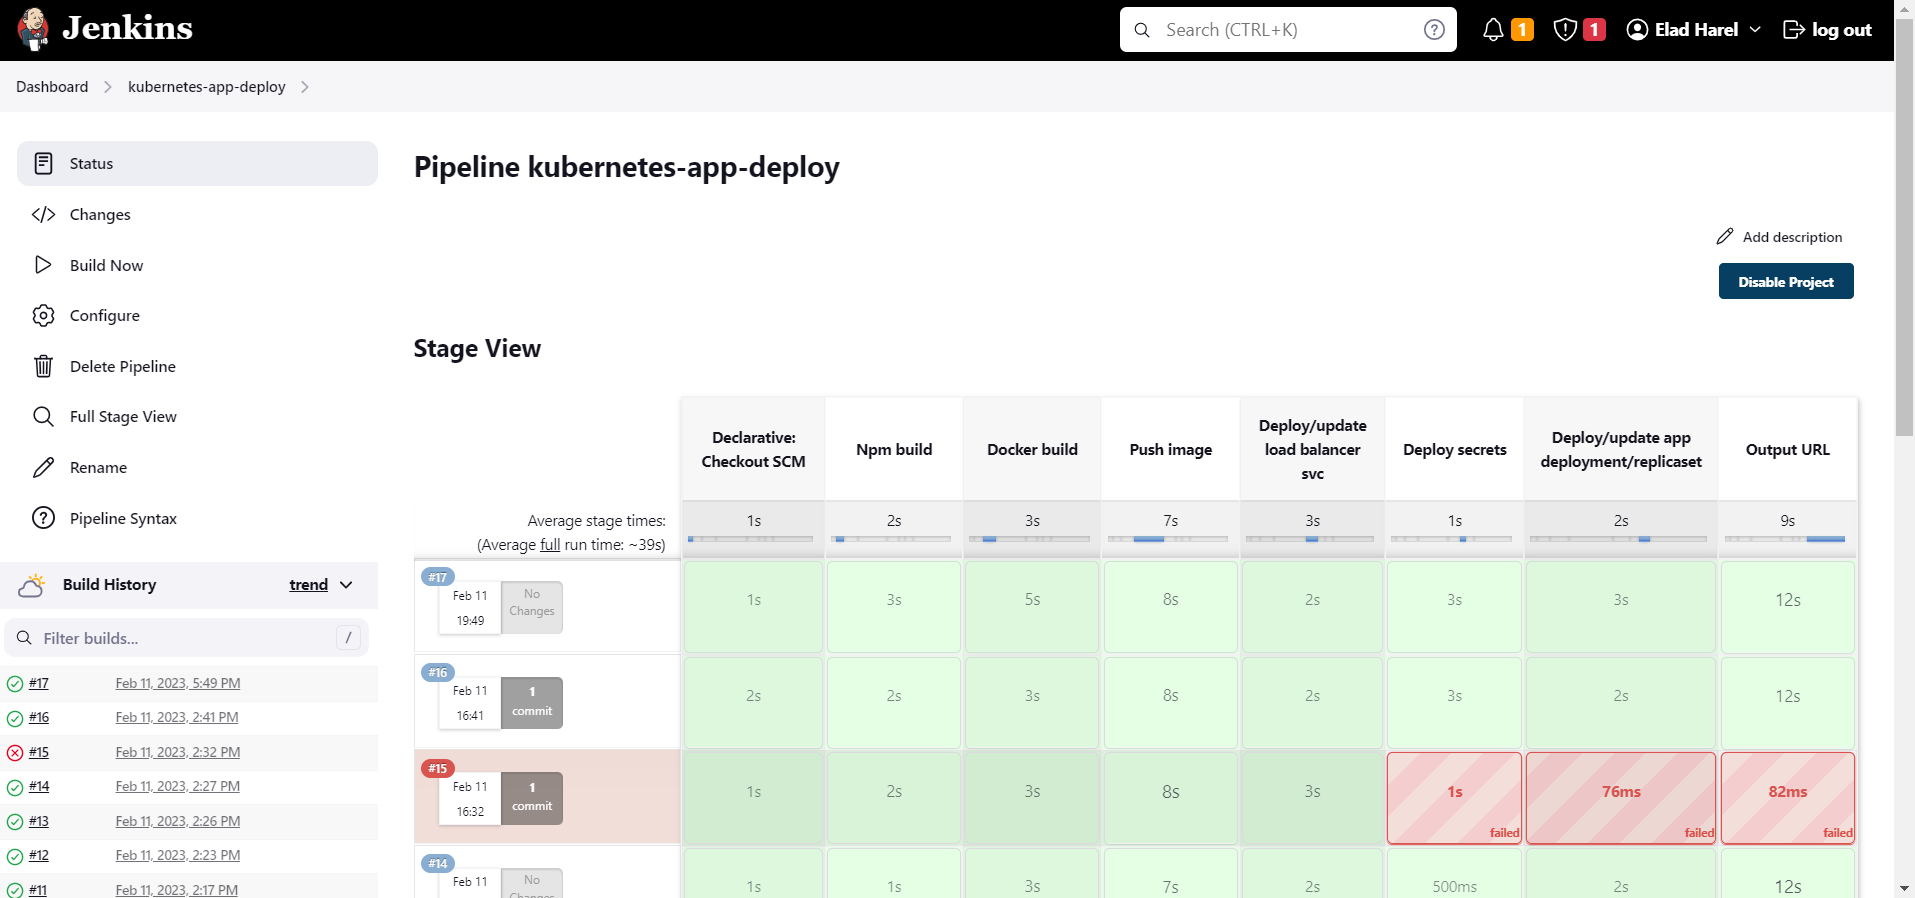Open notifications bell icon
Image resolution: width=1915 pixels, height=898 pixels.
[1493, 30]
